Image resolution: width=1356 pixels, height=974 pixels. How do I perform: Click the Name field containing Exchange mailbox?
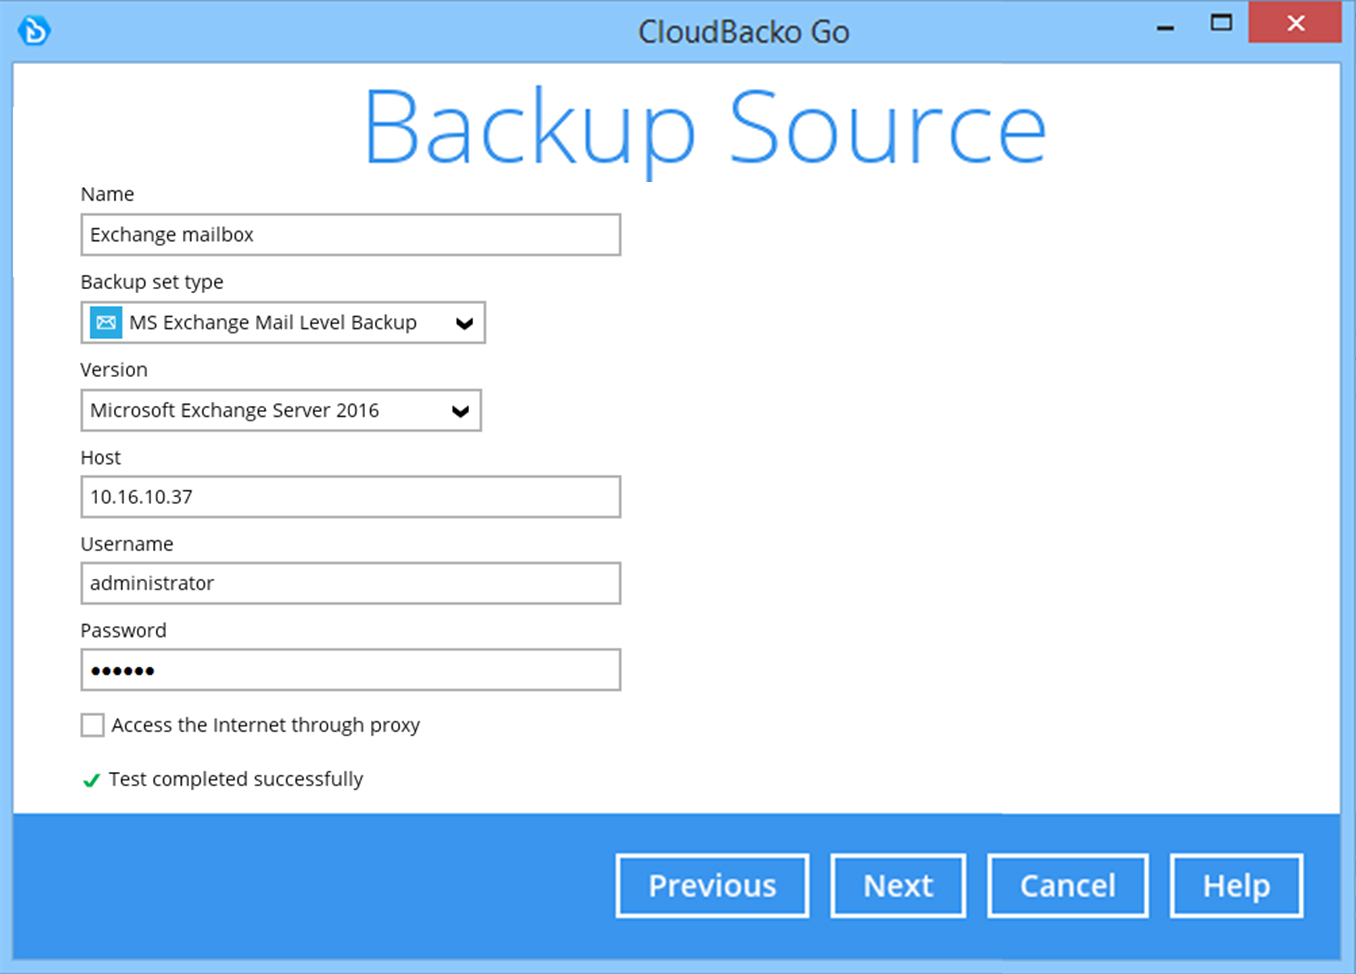coord(350,235)
